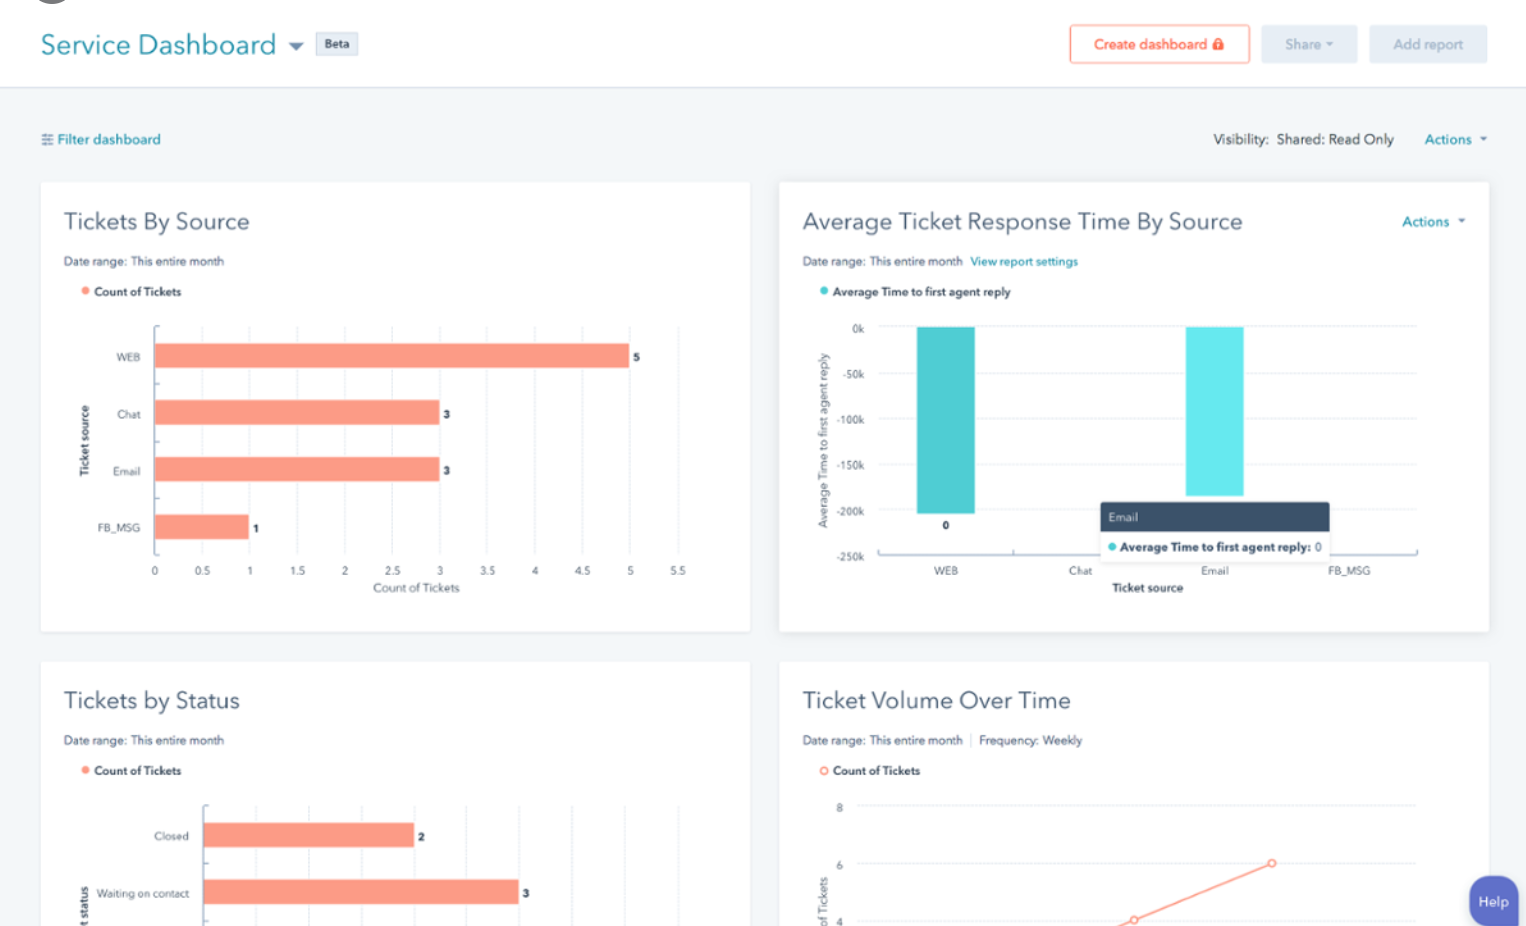The width and height of the screenshot is (1526, 926).
Task: Open Actions menu on Average Ticket Response Time report
Action: [x=1433, y=221]
